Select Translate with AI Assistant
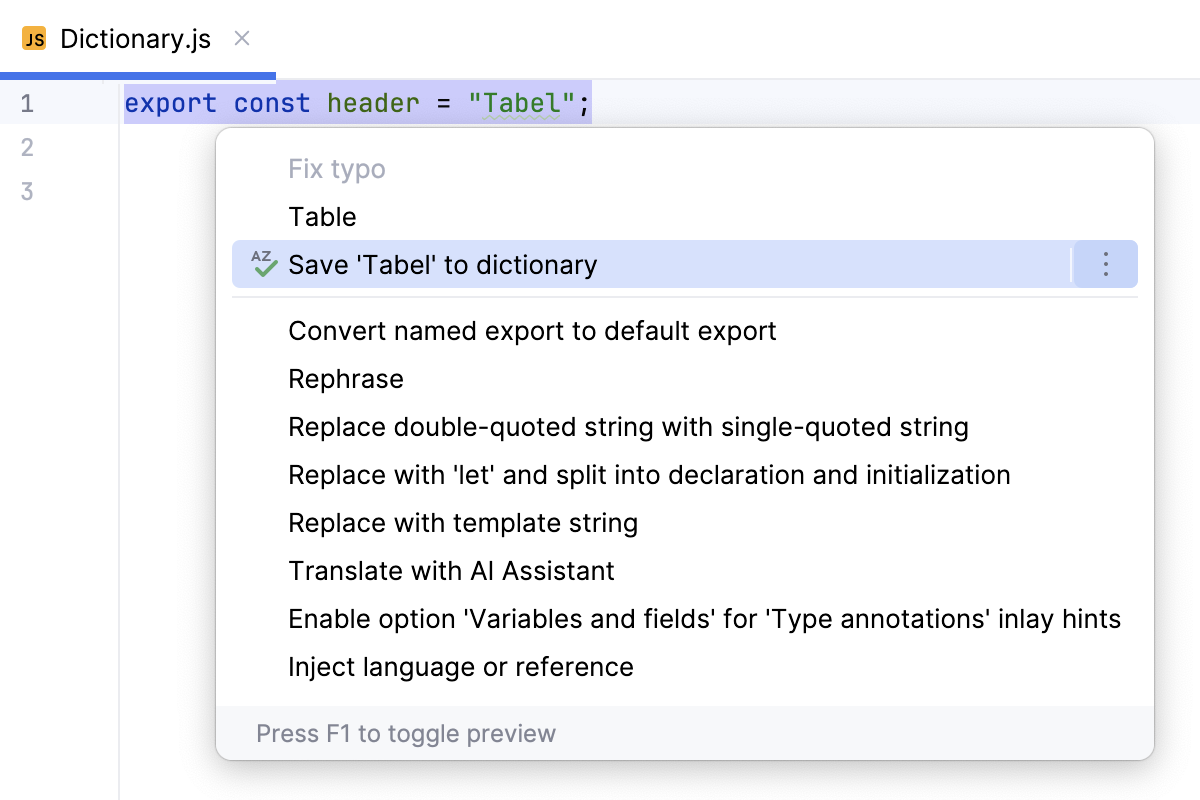This screenshot has height=800, width=1200. tap(451, 571)
